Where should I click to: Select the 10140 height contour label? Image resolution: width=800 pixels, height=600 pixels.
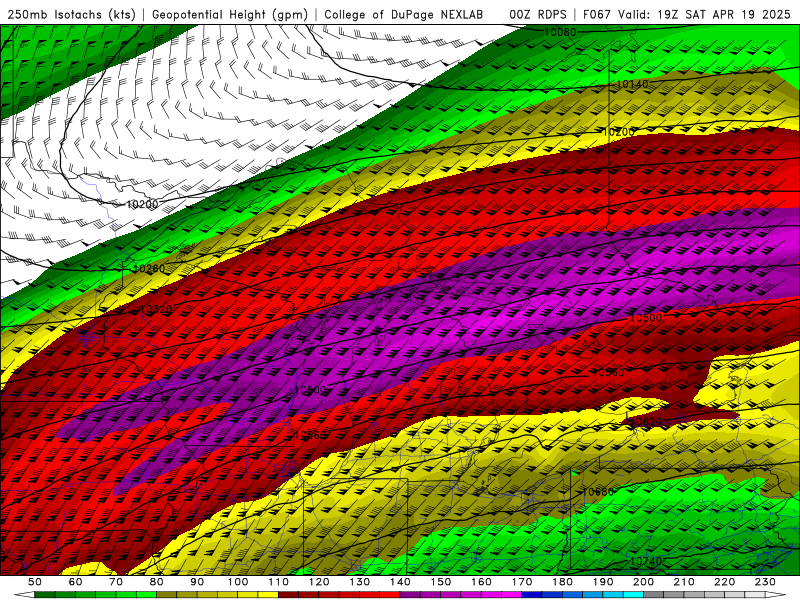(632, 84)
